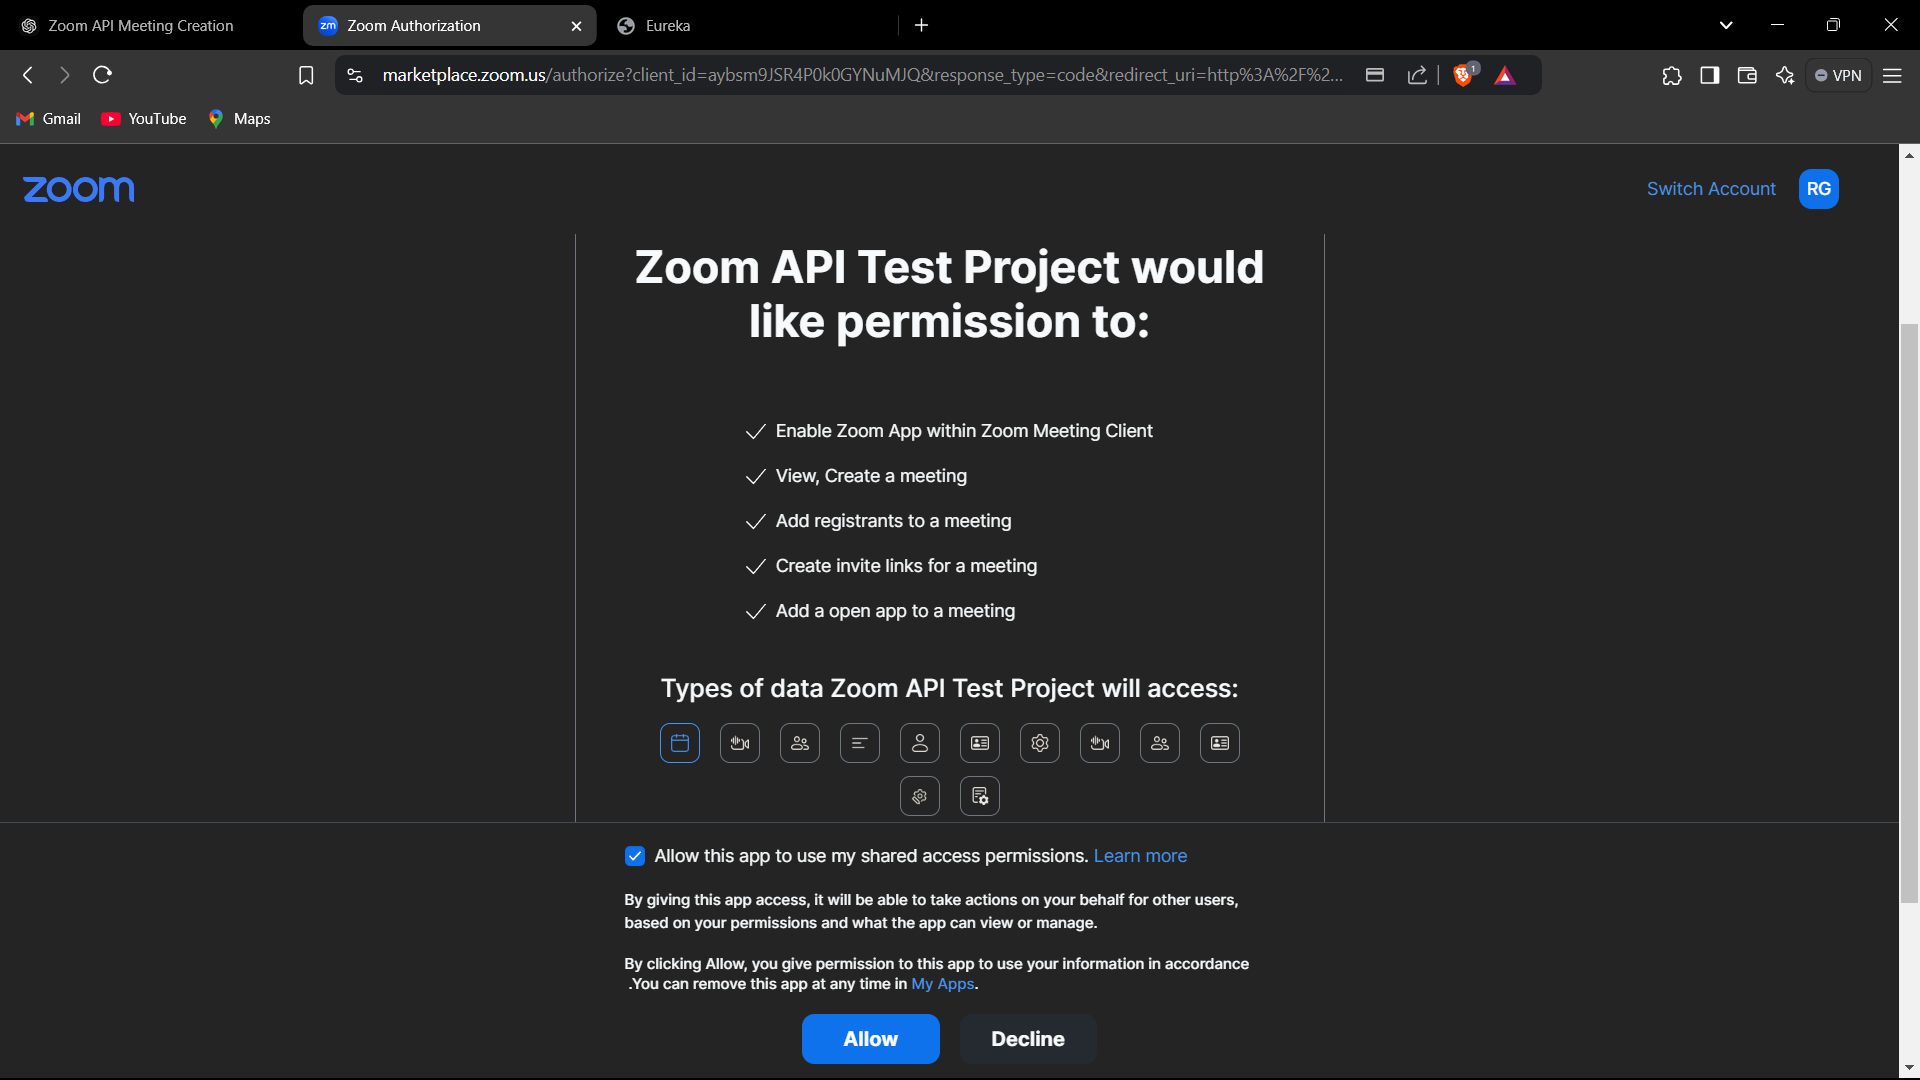Click the page vertical scrollbar thumb
The height and width of the screenshot is (1080, 1920).
[x=1909, y=610]
